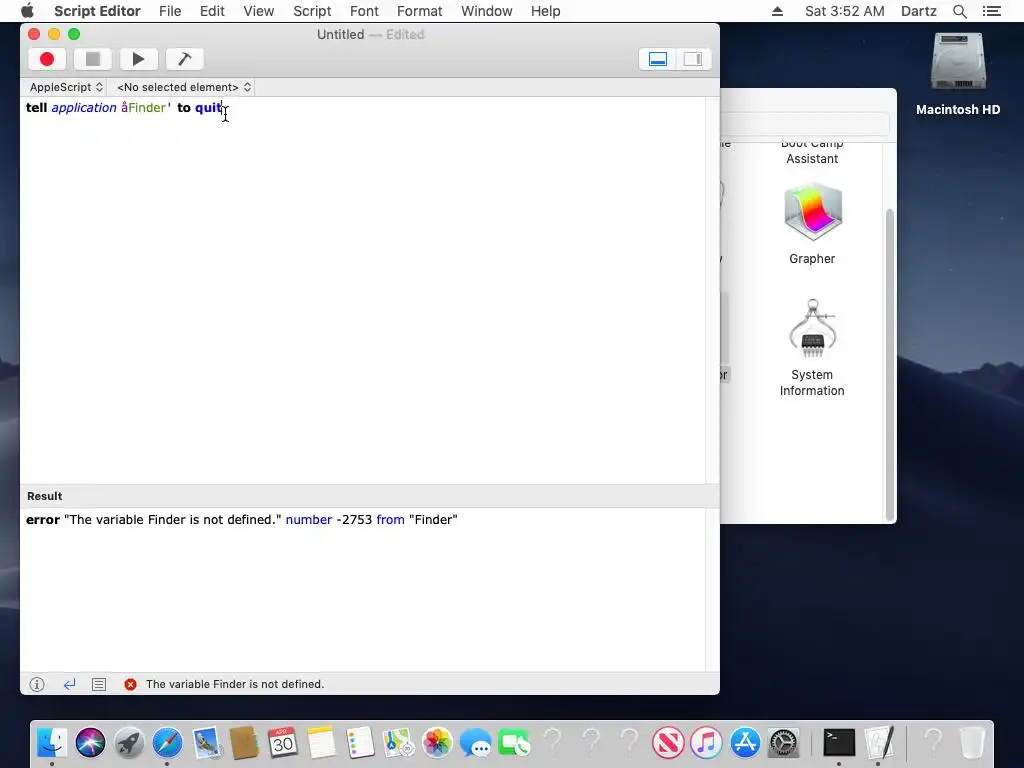The height and width of the screenshot is (768, 1024).
Task: Open Mail from the Dock
Action: [x=206, y=743]
